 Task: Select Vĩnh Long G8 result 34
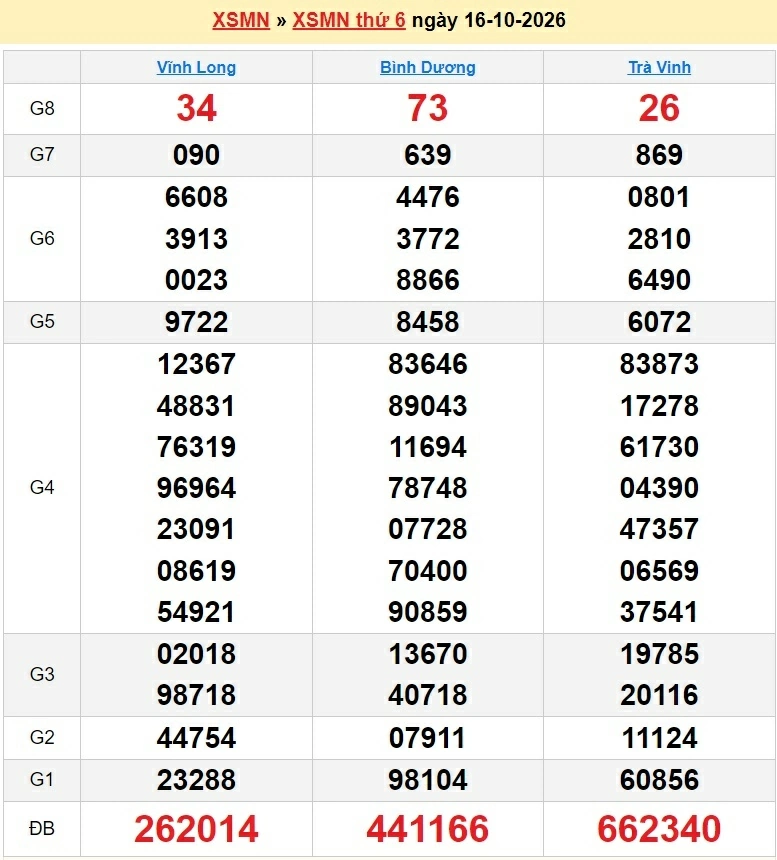pyautogui.click(x=196, y=108)
